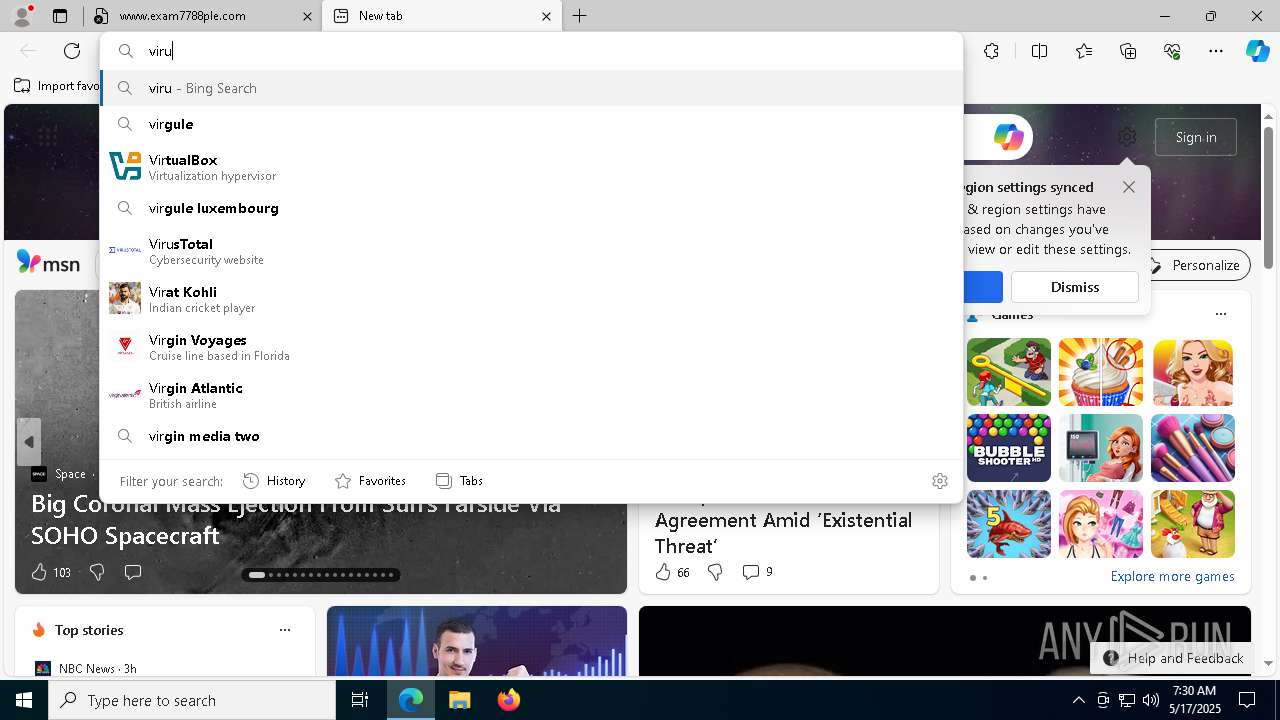1280x720 pixels.
Task: Click Import favorites bookmark bar item
Action: [57, 86]
